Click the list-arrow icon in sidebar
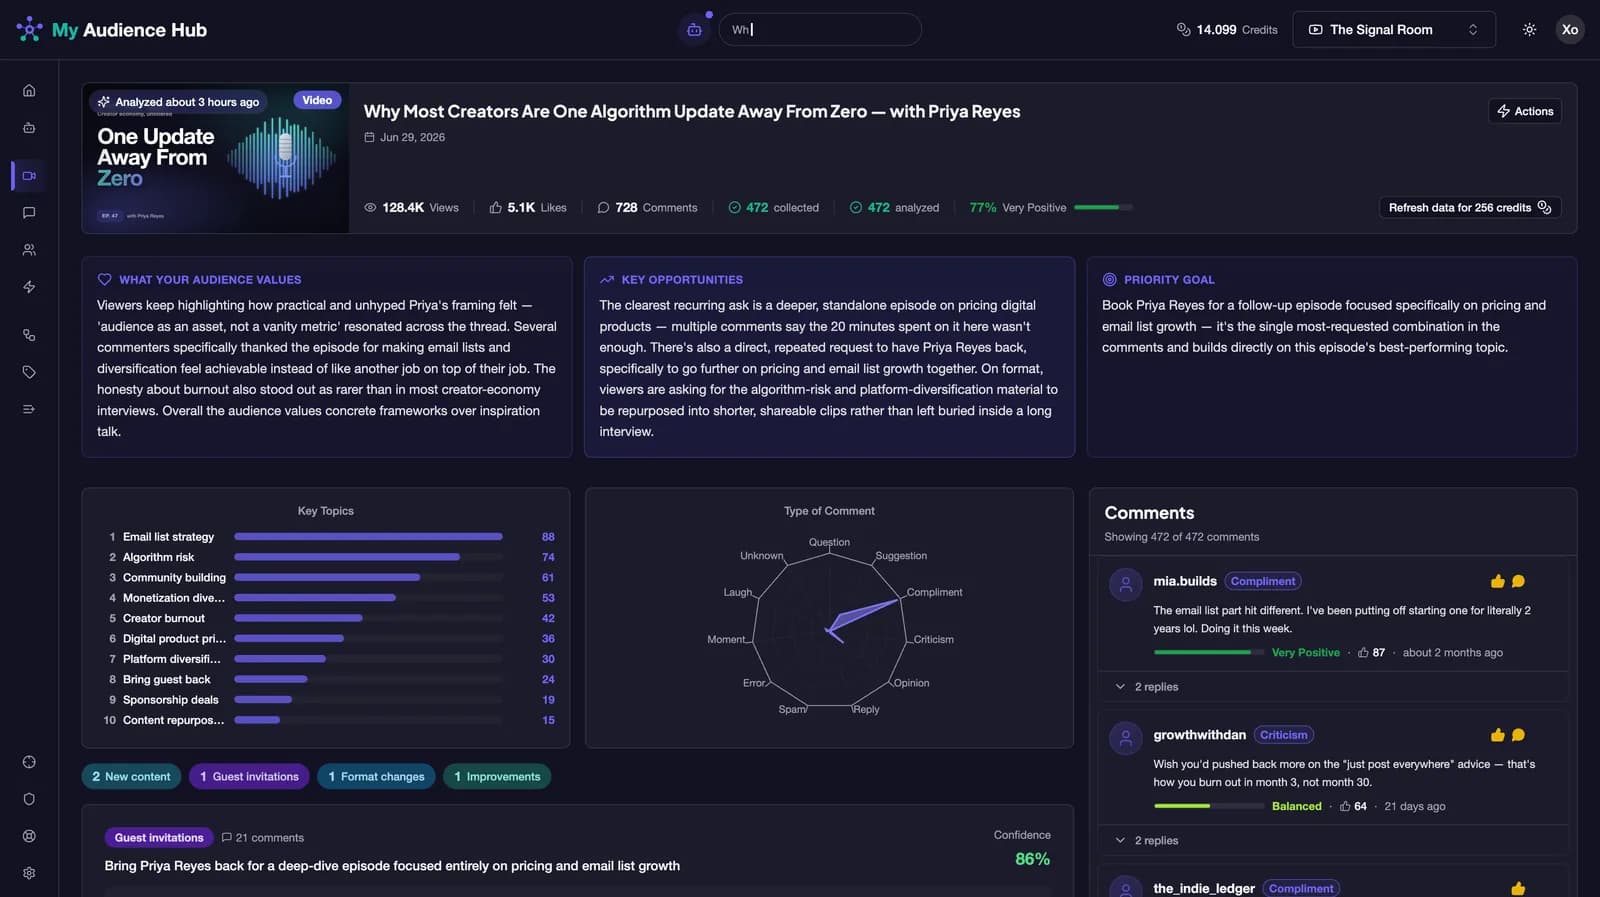 pos(29,409)
